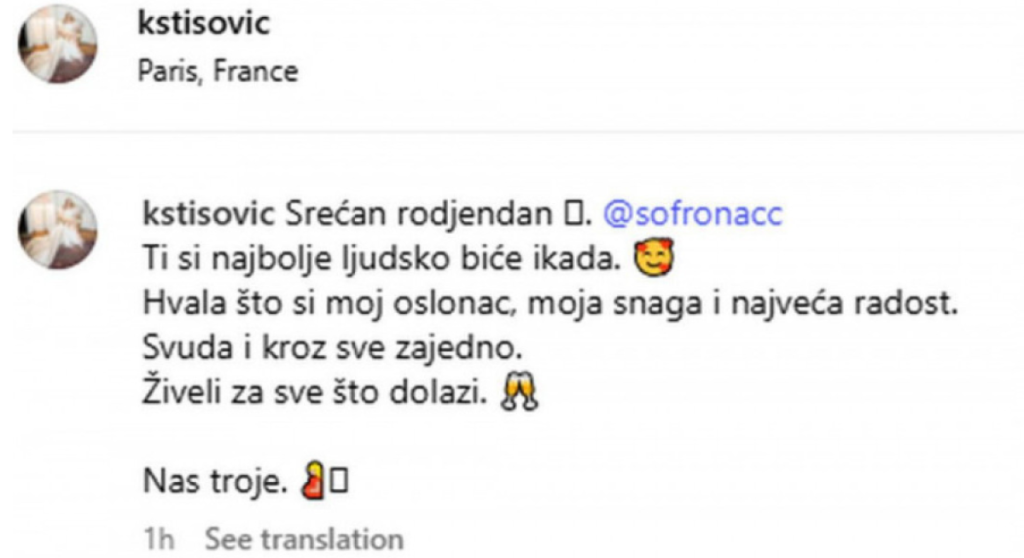Click the line Svuda i kroz sve zajedno
Image resolution: width=1024 pixels, height=558 pixels.
coord(332,348)
